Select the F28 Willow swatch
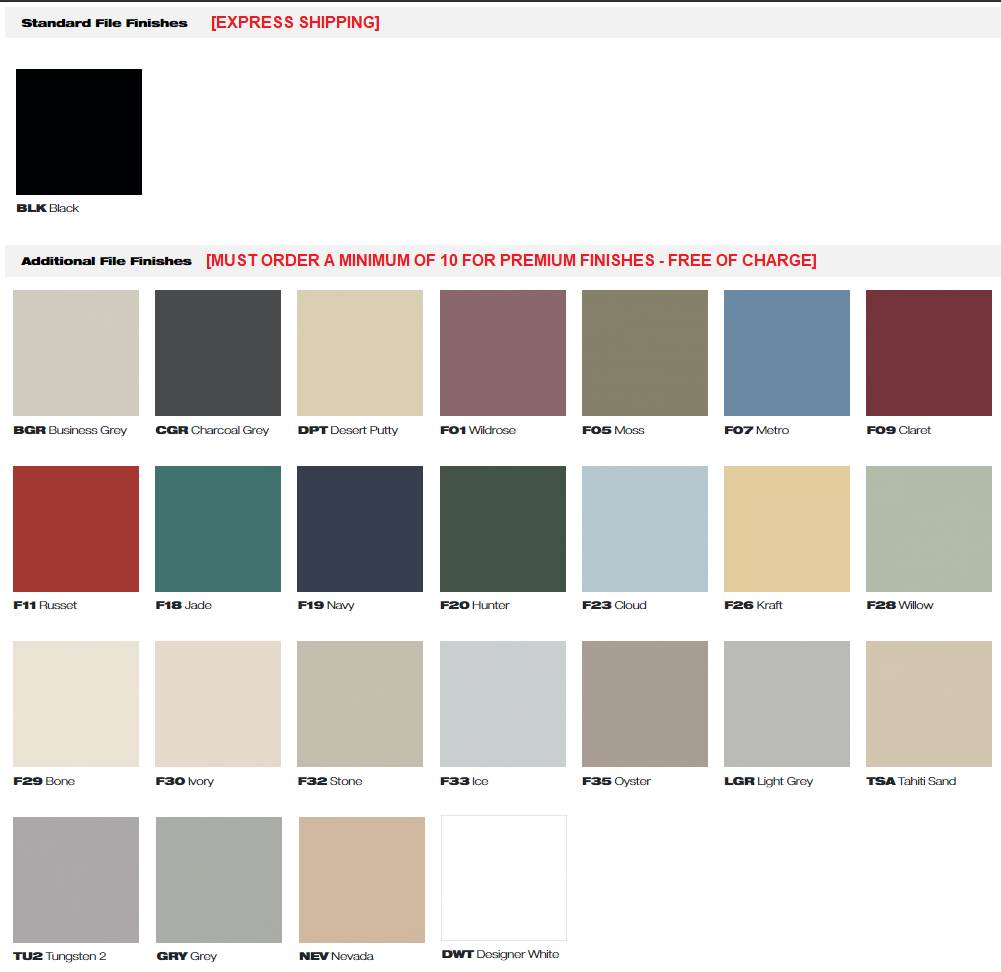1001x972 pixels. tap(929, 529)
